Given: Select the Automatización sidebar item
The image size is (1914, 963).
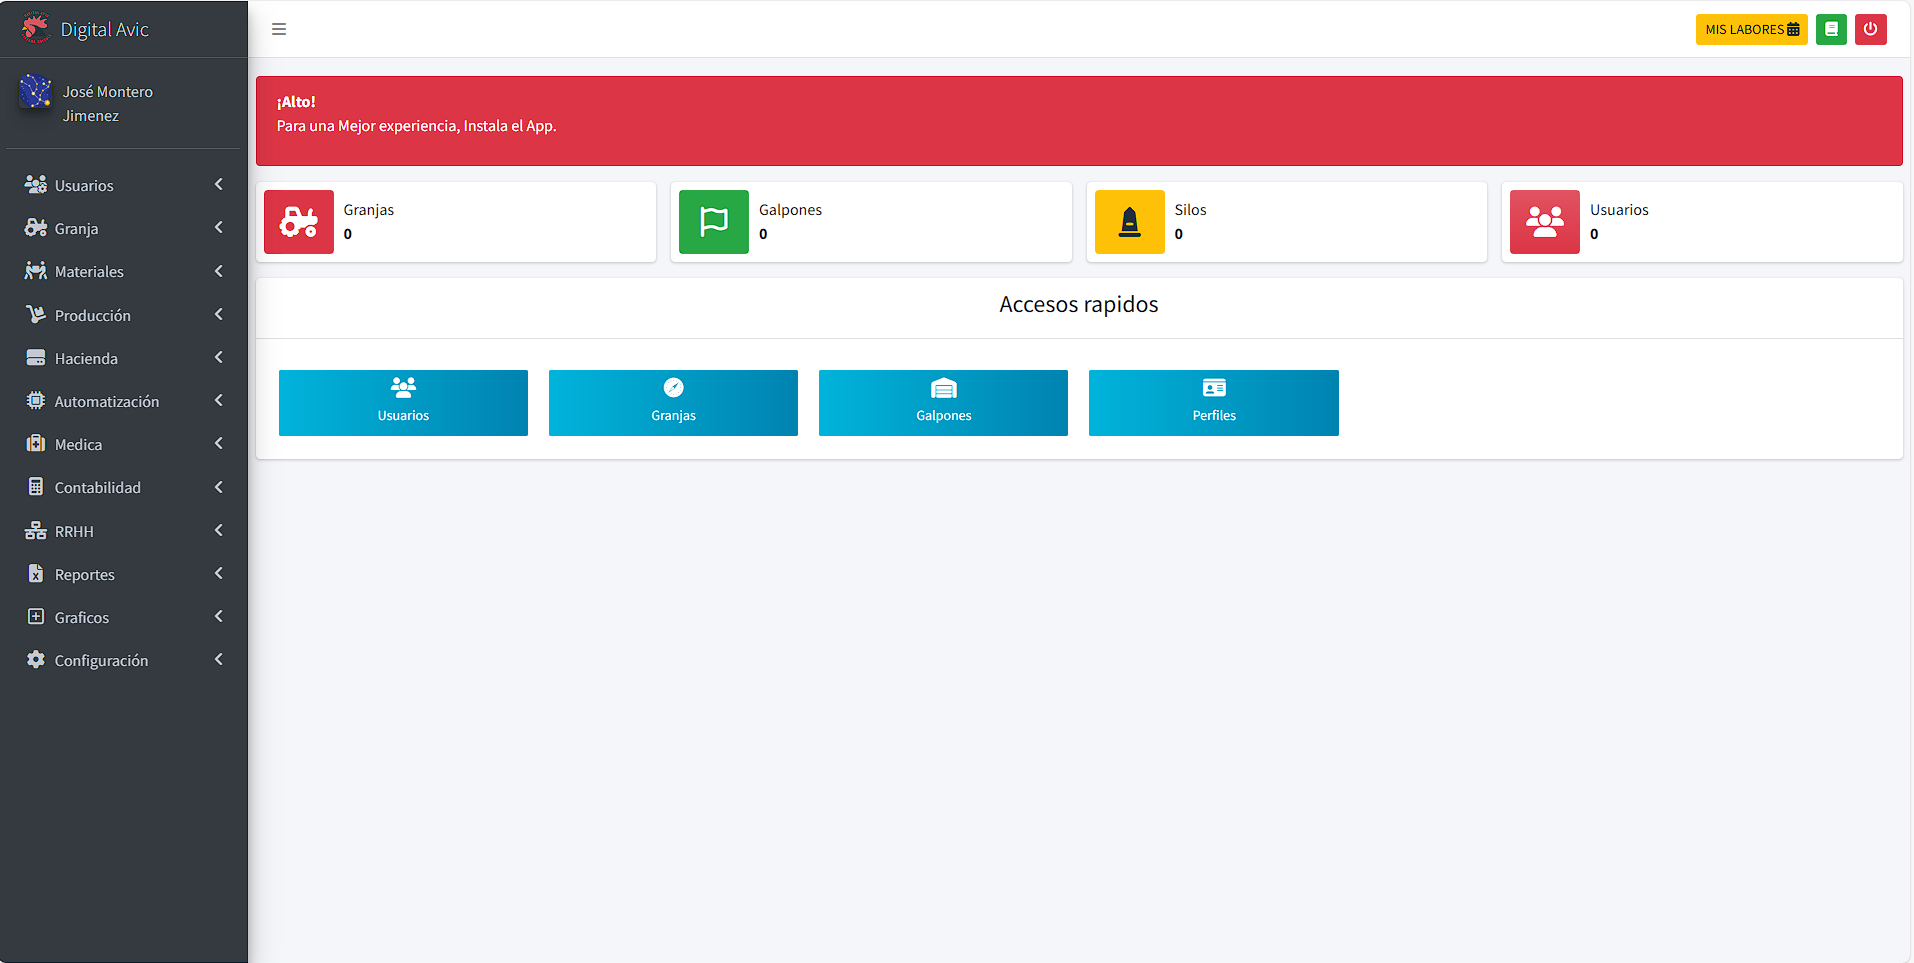Looking at the screenshot, I should pyautogui.click(x=106, y=402).
